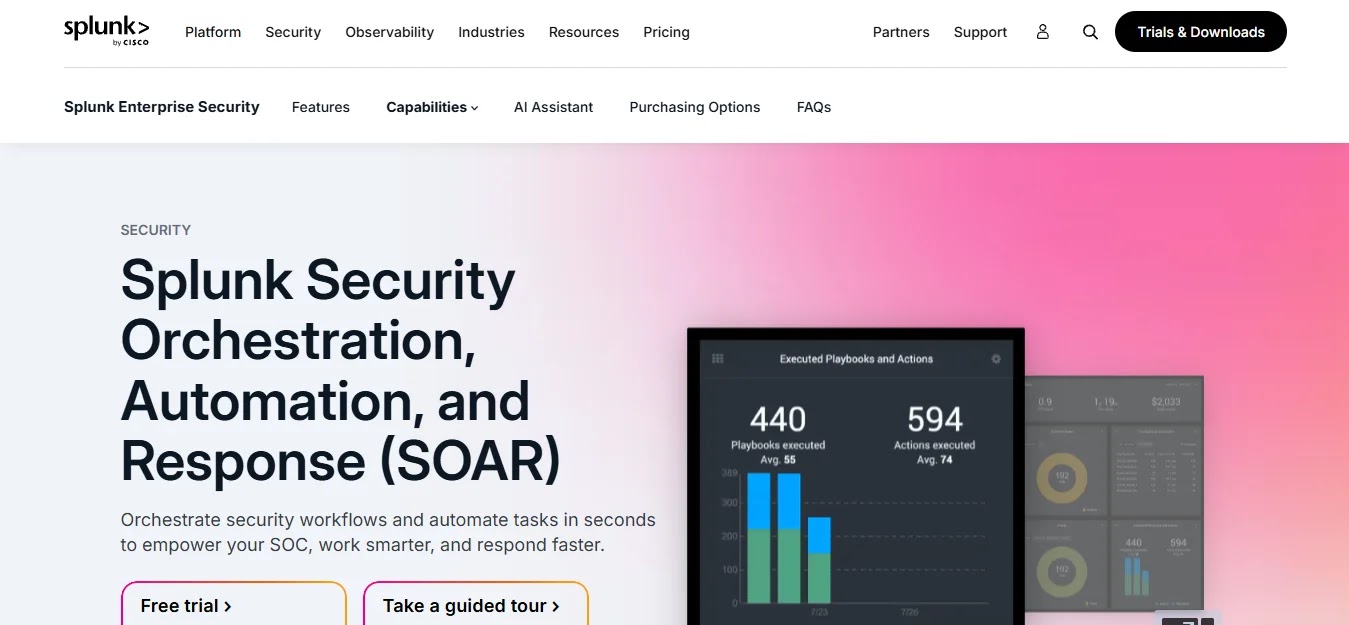Click the Avg. 74 label
This screenshot has width=1349, height=625.
coord(934,460)
